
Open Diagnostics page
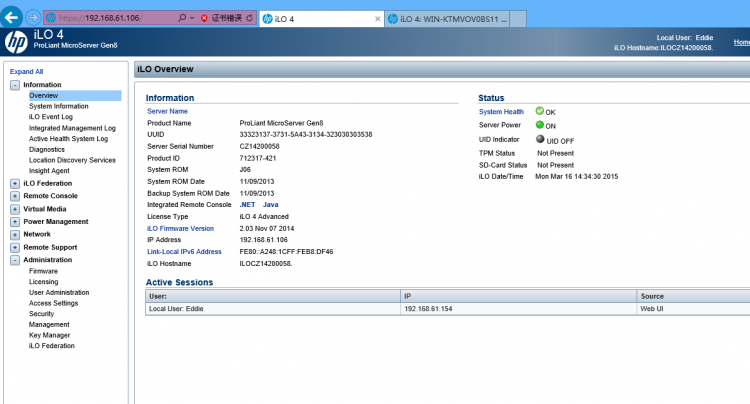(x=46, y=149)
